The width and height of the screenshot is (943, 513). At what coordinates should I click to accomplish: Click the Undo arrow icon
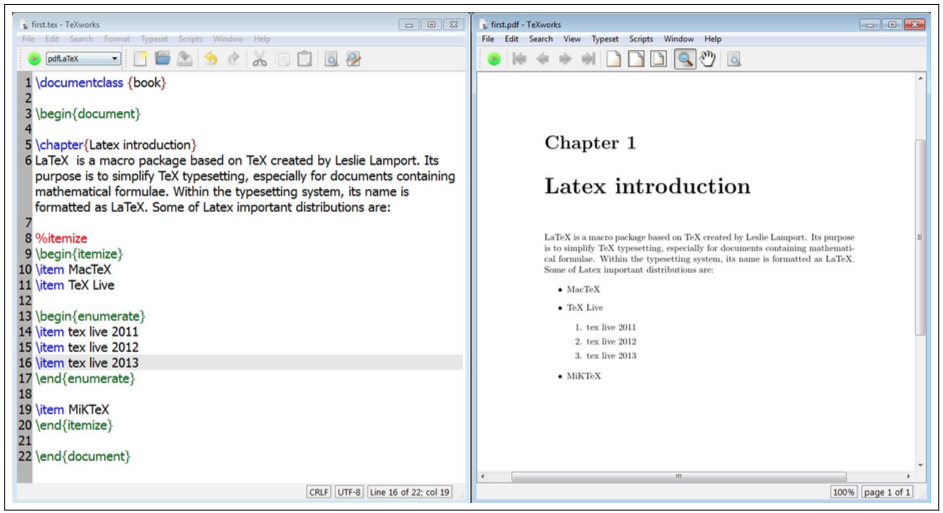[210, 59]
